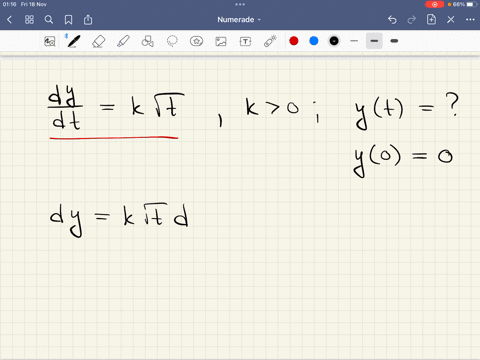Screen dimensions: 480x360
Task: Tap the 01:16 clock in status bar
Action: click(x=9, y=4)
